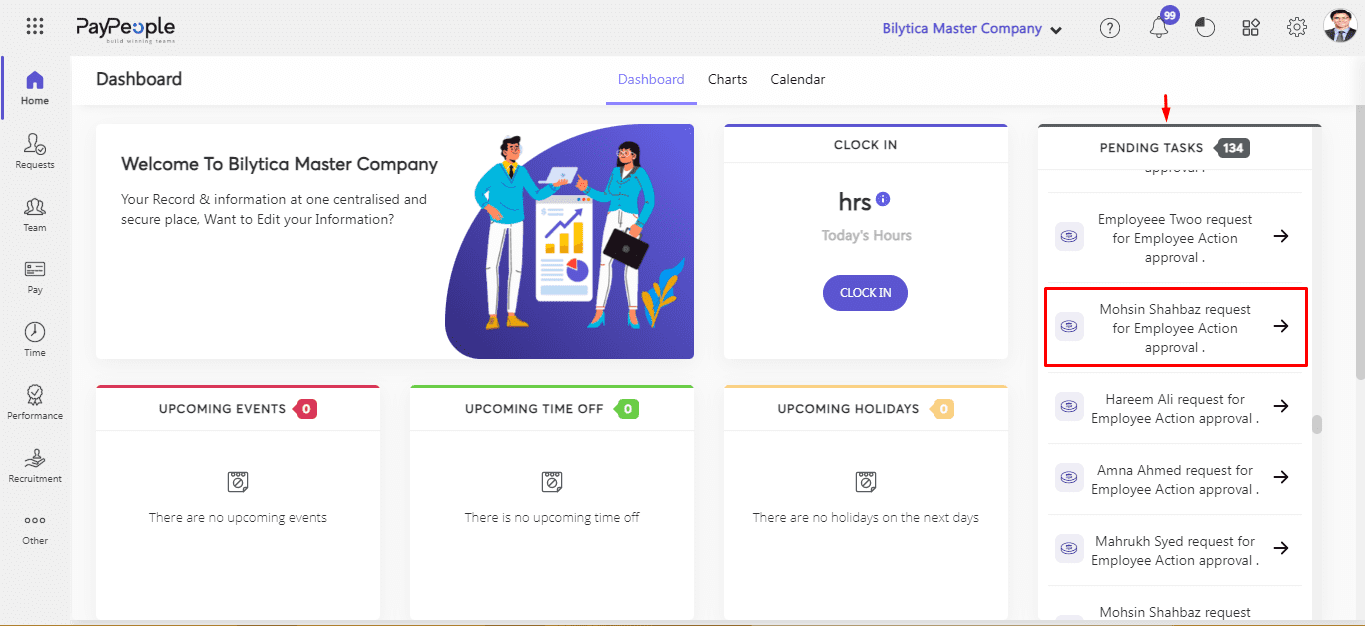Click info icon beside hrs

[x=882, y=199]
